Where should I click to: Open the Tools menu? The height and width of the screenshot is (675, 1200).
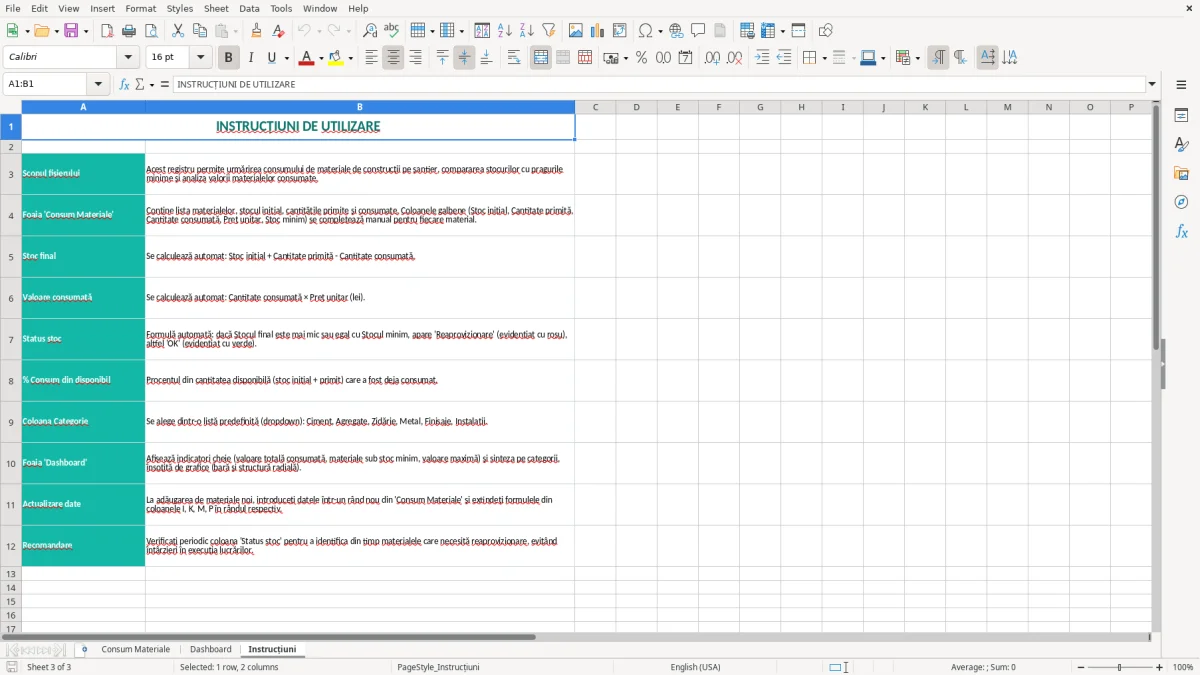point(281,8)
